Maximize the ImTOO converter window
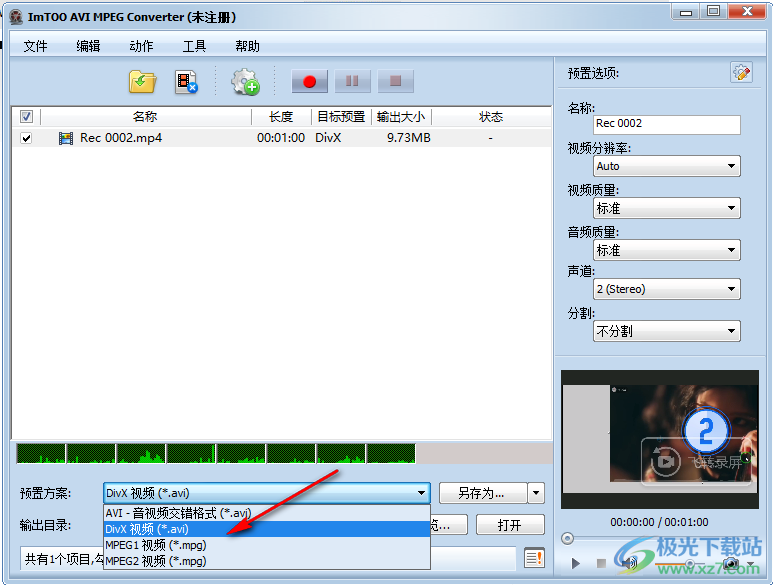The height and width of the screenshot is (585, 773). coord(713,12)
